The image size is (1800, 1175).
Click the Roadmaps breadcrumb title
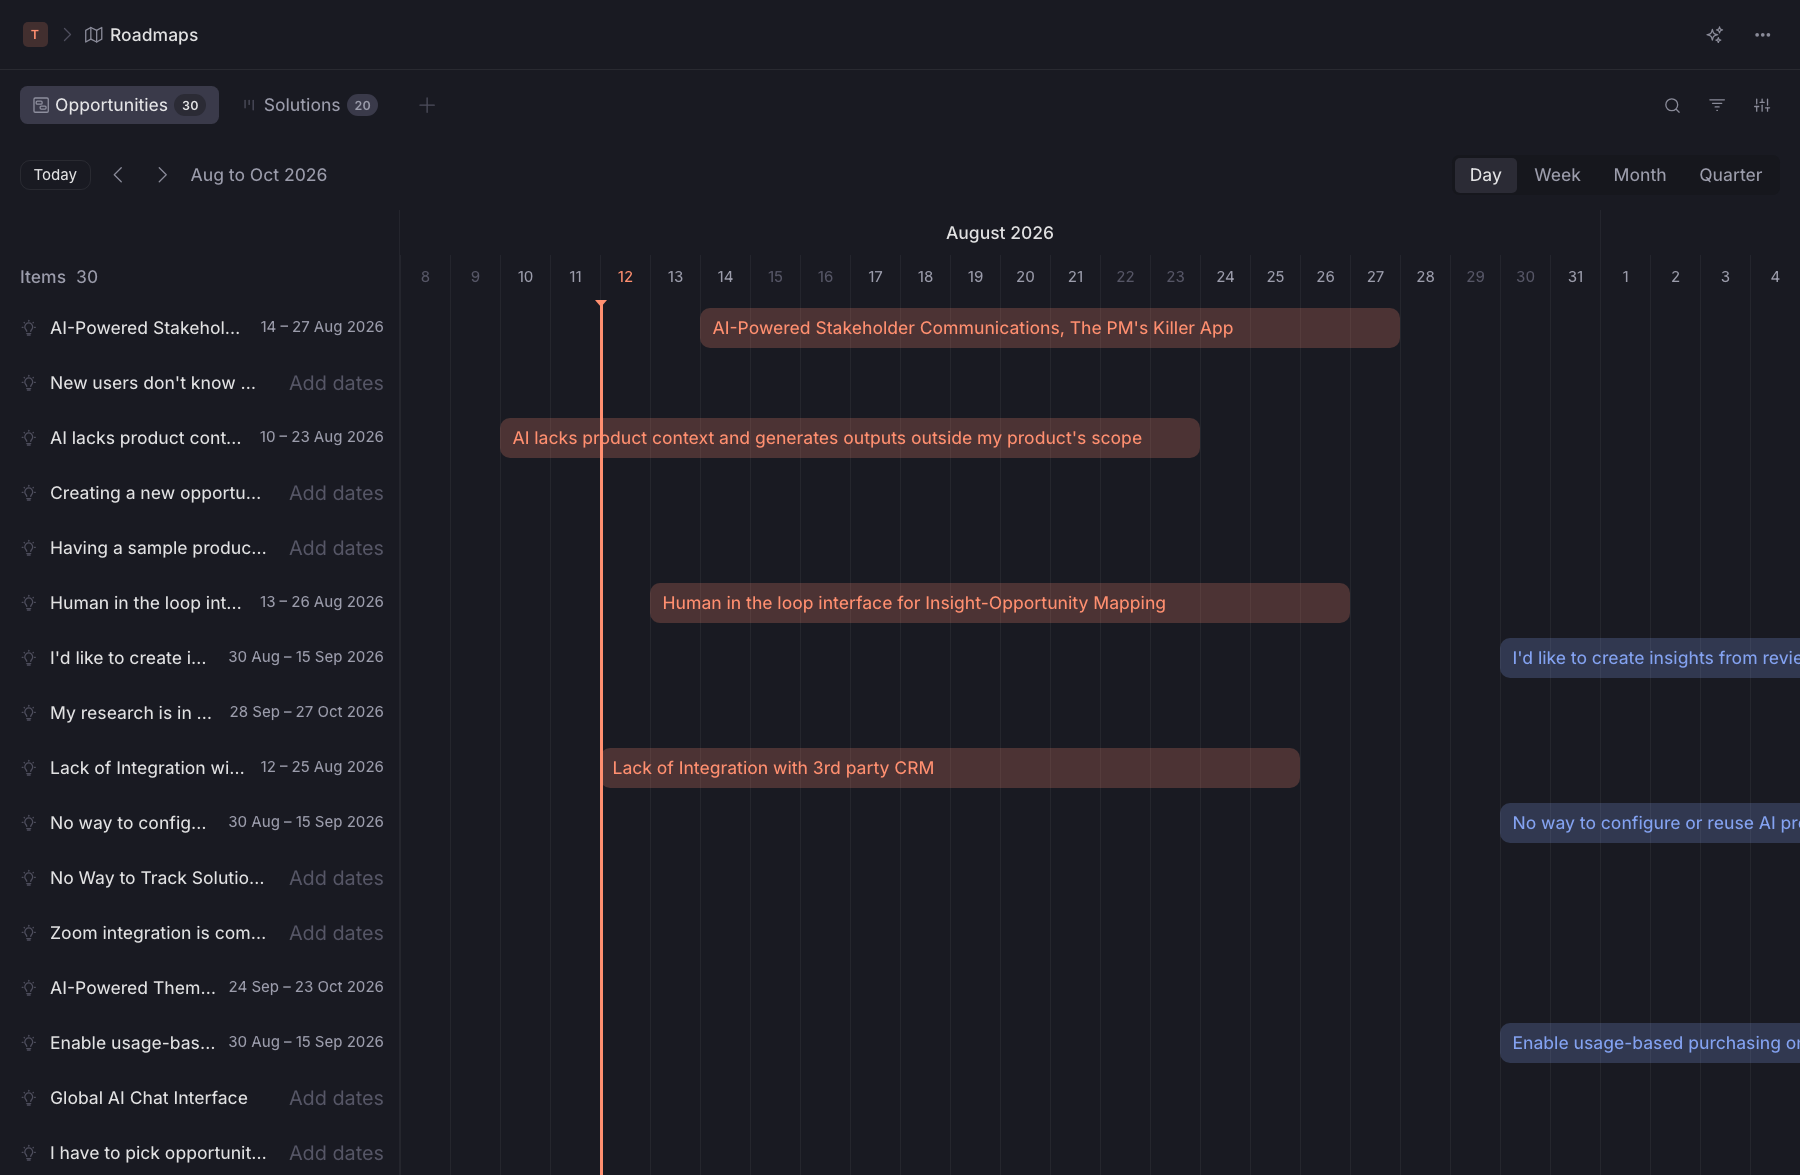tap(154, 35)
